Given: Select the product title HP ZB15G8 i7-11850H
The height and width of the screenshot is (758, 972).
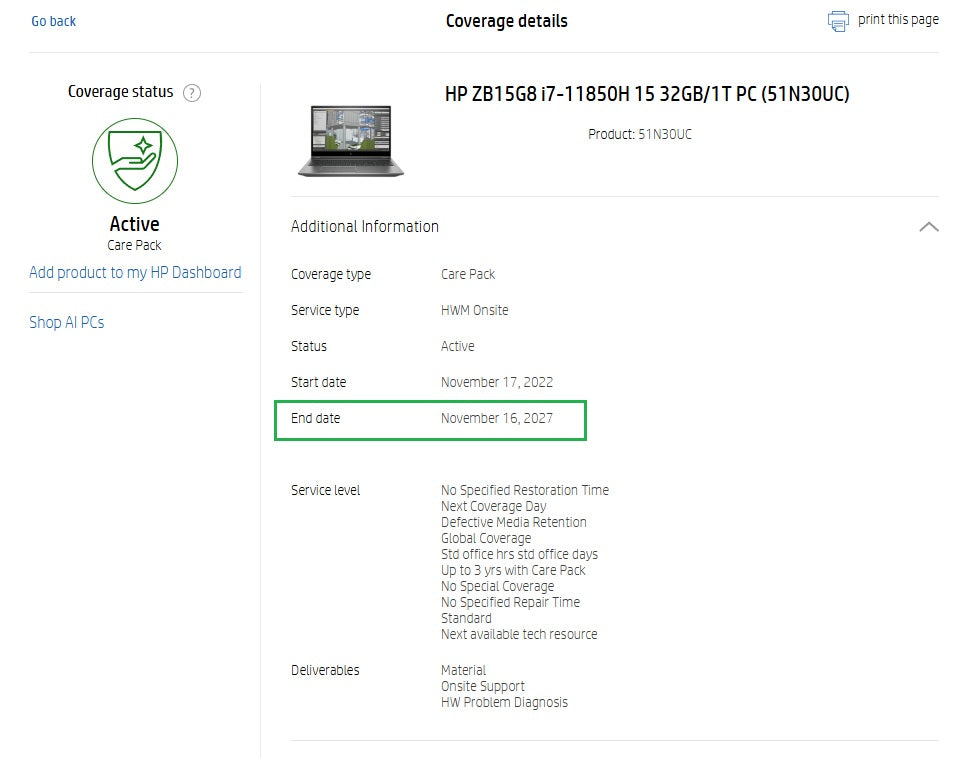Looking at the screenshot, I should 647,94.
